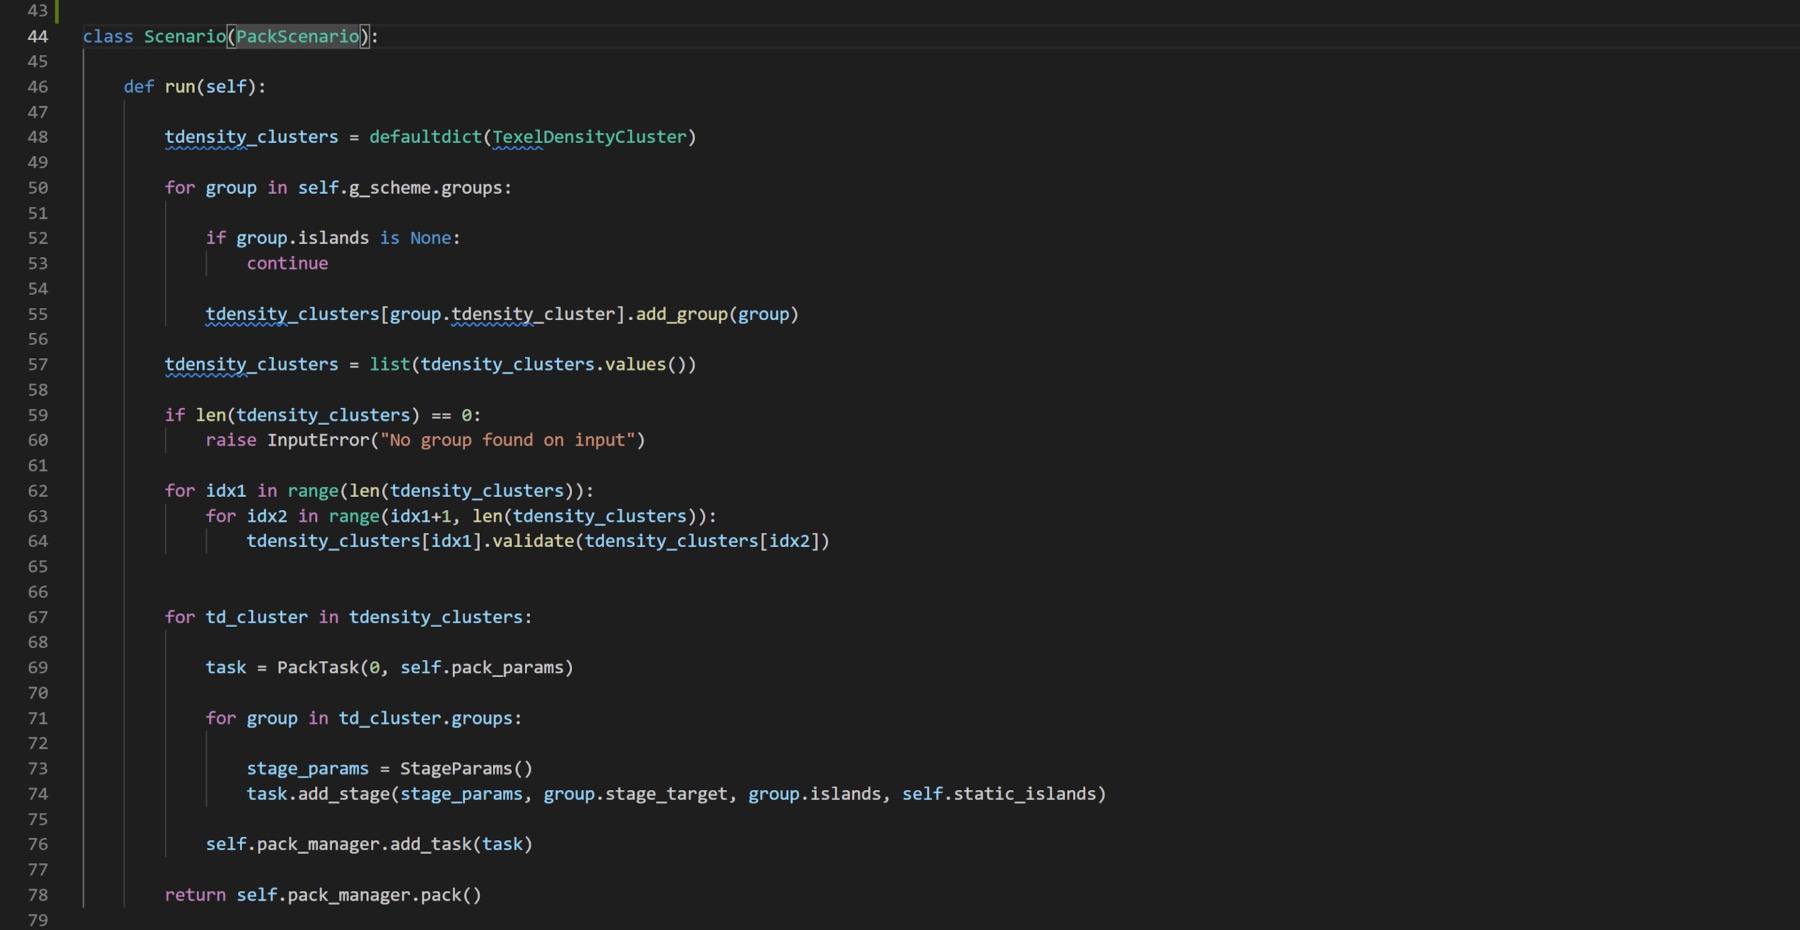Place cursor on PackScenario base class

(x=297, y=36)
